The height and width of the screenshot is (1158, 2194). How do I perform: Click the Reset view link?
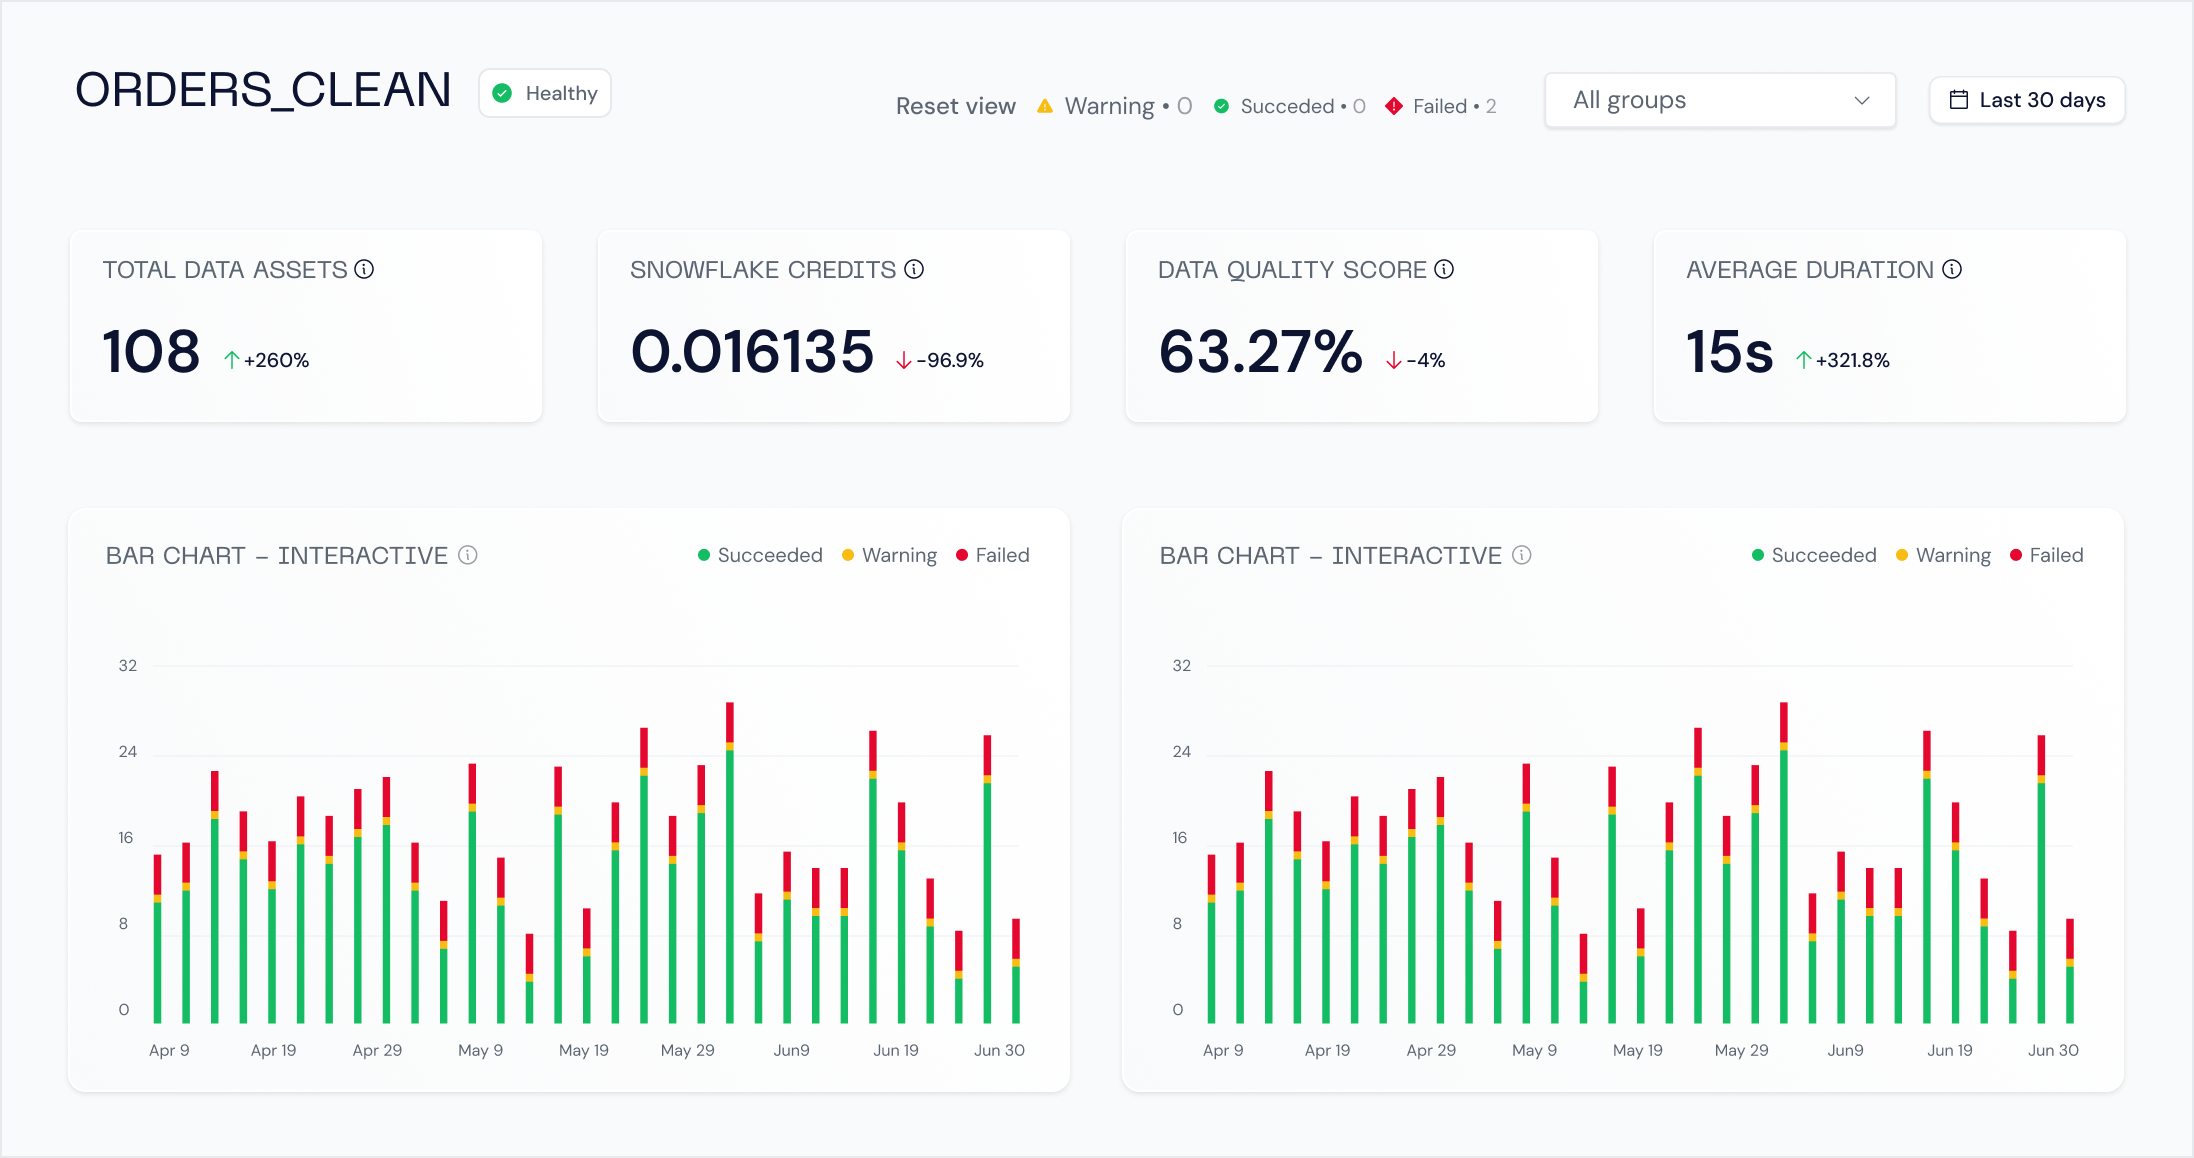pyautogui.click(x=955, y=105)
